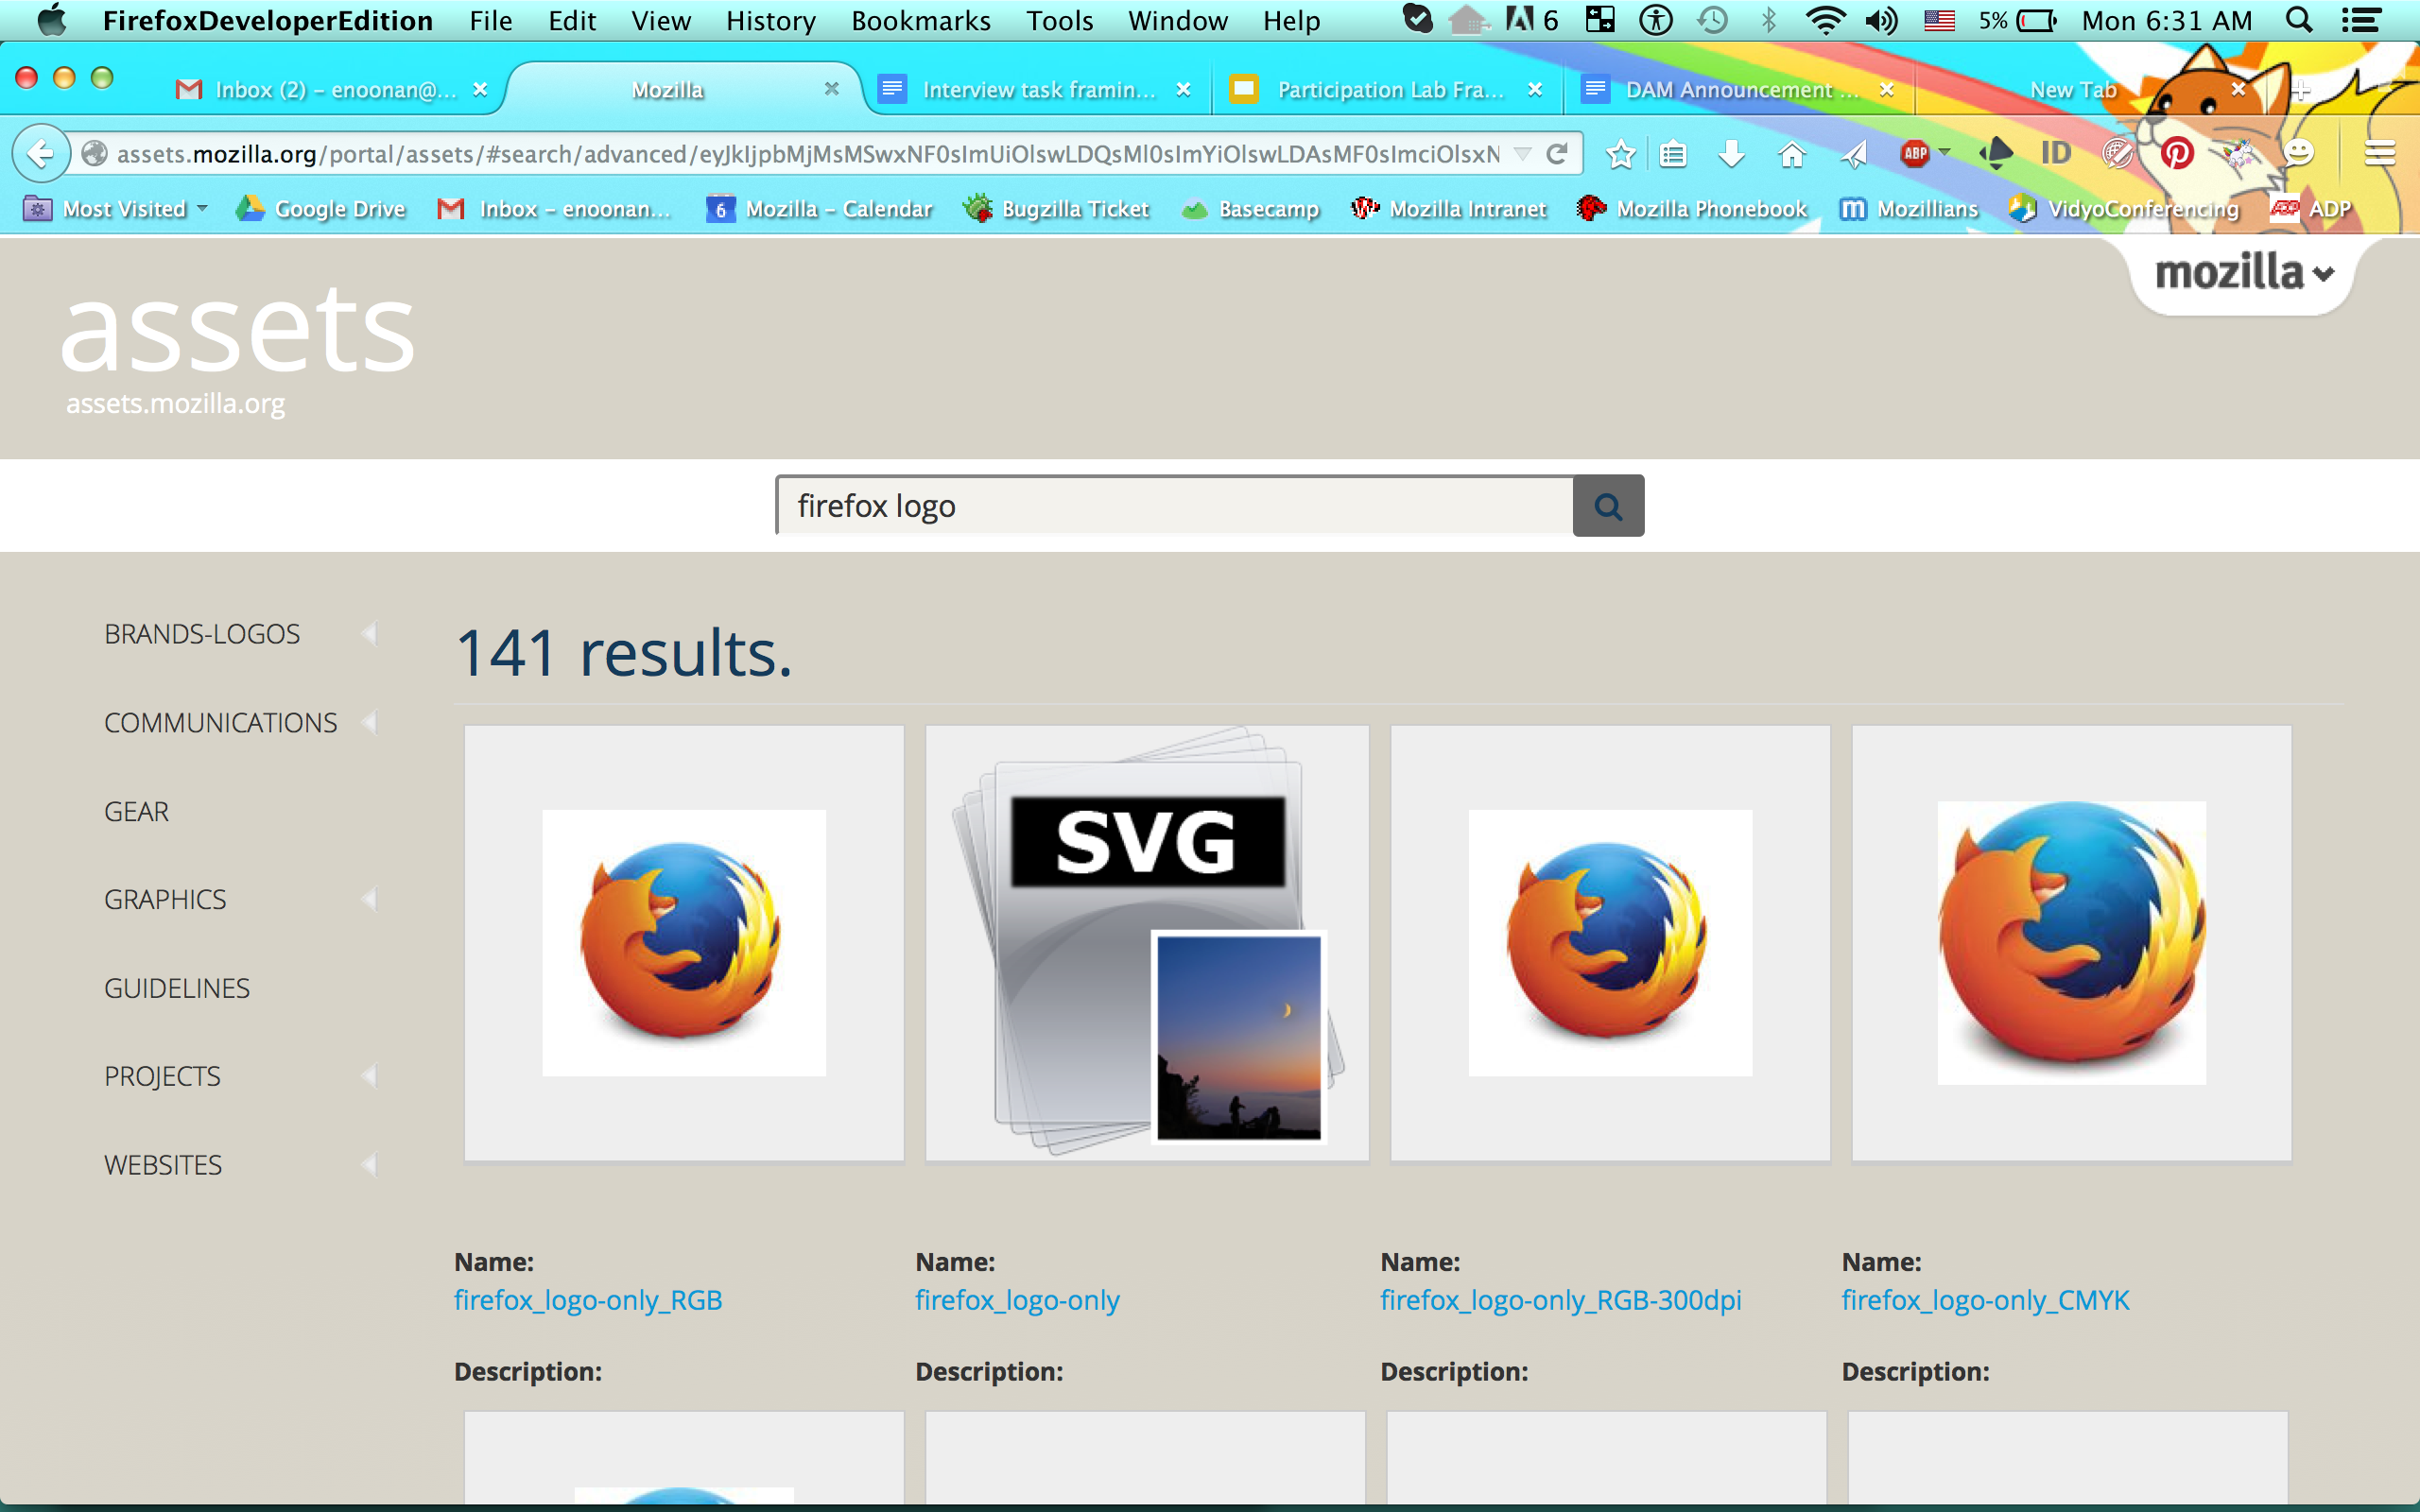The width and height of the screenshot is (2420, 1512).
Task: Expand the GRAPHICS category arrow
Action: (369, 899)
